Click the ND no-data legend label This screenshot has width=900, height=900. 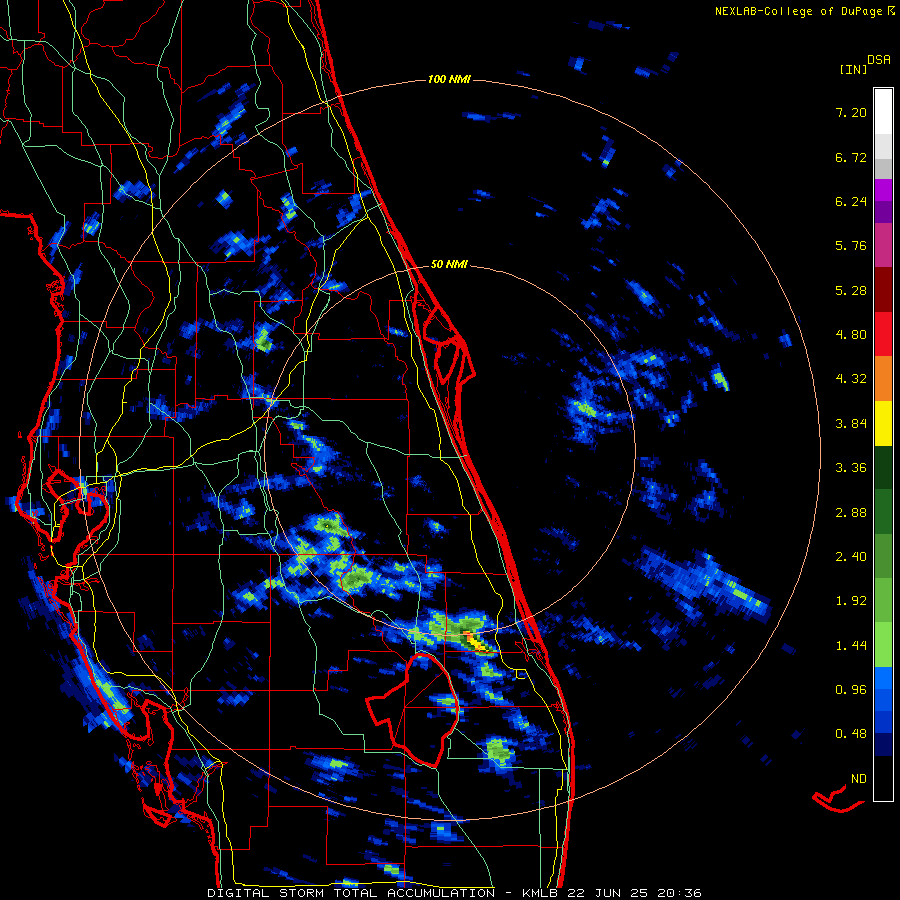pos(859,779)
